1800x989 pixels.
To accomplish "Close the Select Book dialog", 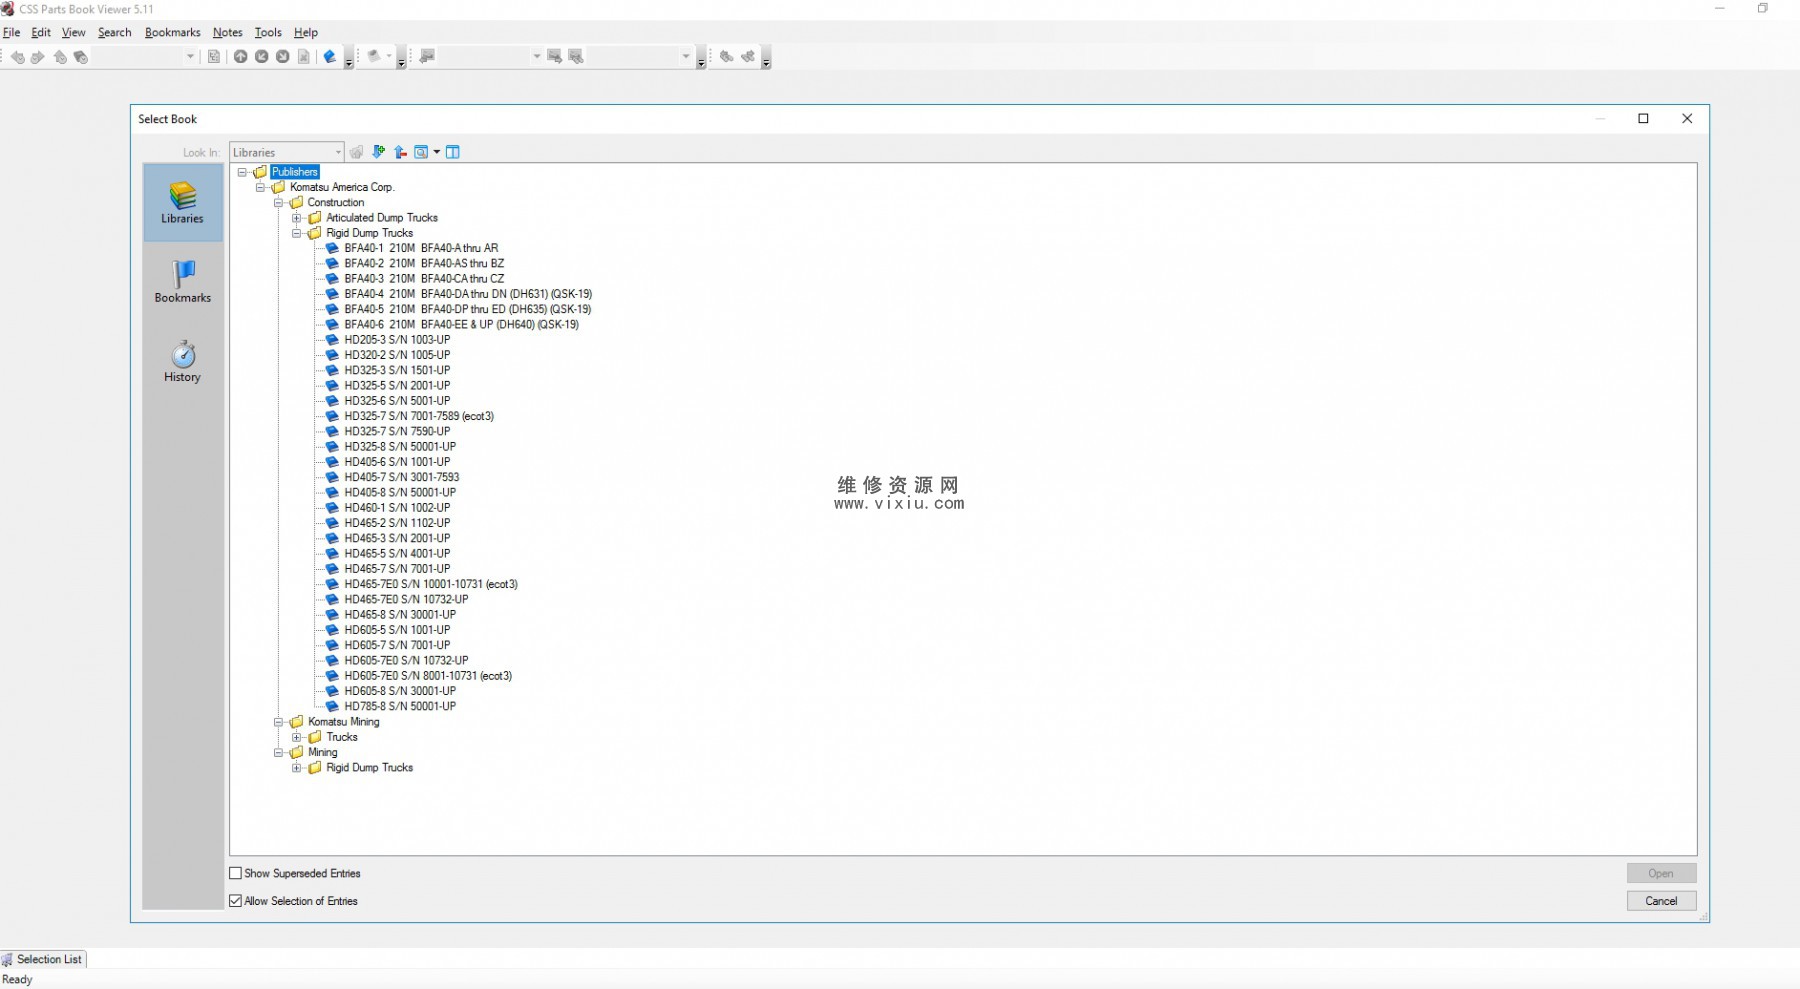I will [1687, 119].
